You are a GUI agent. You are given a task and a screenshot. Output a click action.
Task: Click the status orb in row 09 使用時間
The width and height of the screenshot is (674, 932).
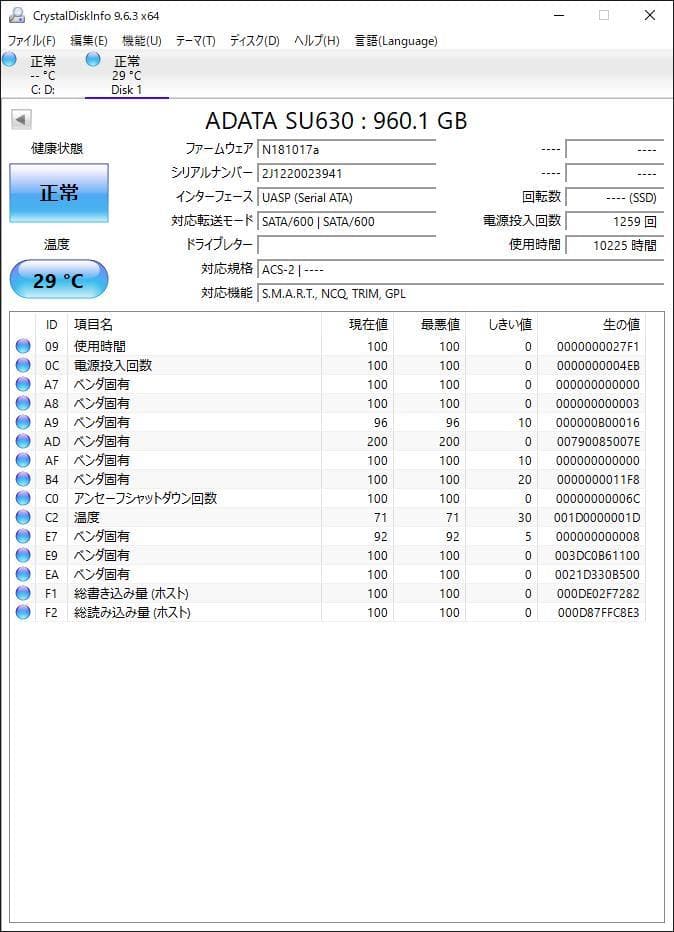(23, 346)
